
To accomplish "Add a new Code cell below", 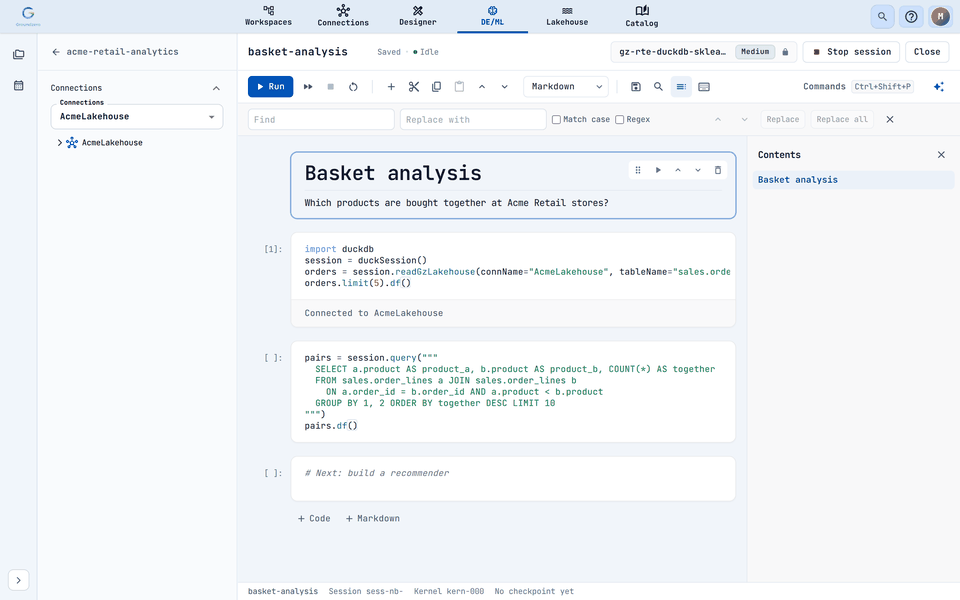I will [x=314, y=519].
